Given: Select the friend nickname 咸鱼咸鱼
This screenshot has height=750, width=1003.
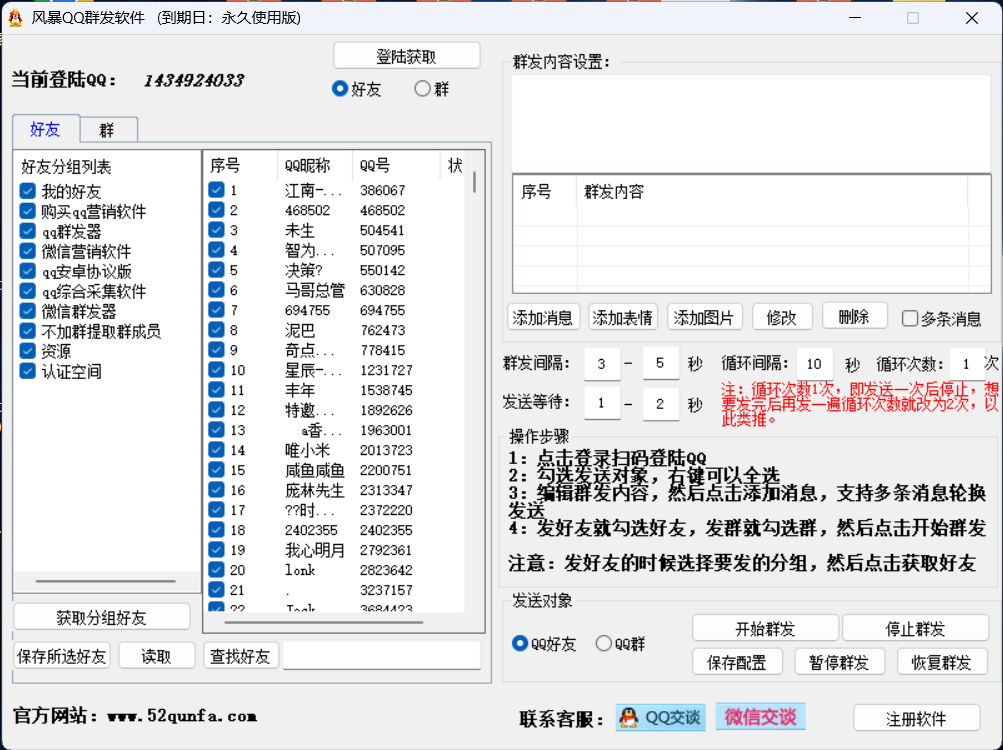Looking at the screenshot, I should (x=315, y=470).
